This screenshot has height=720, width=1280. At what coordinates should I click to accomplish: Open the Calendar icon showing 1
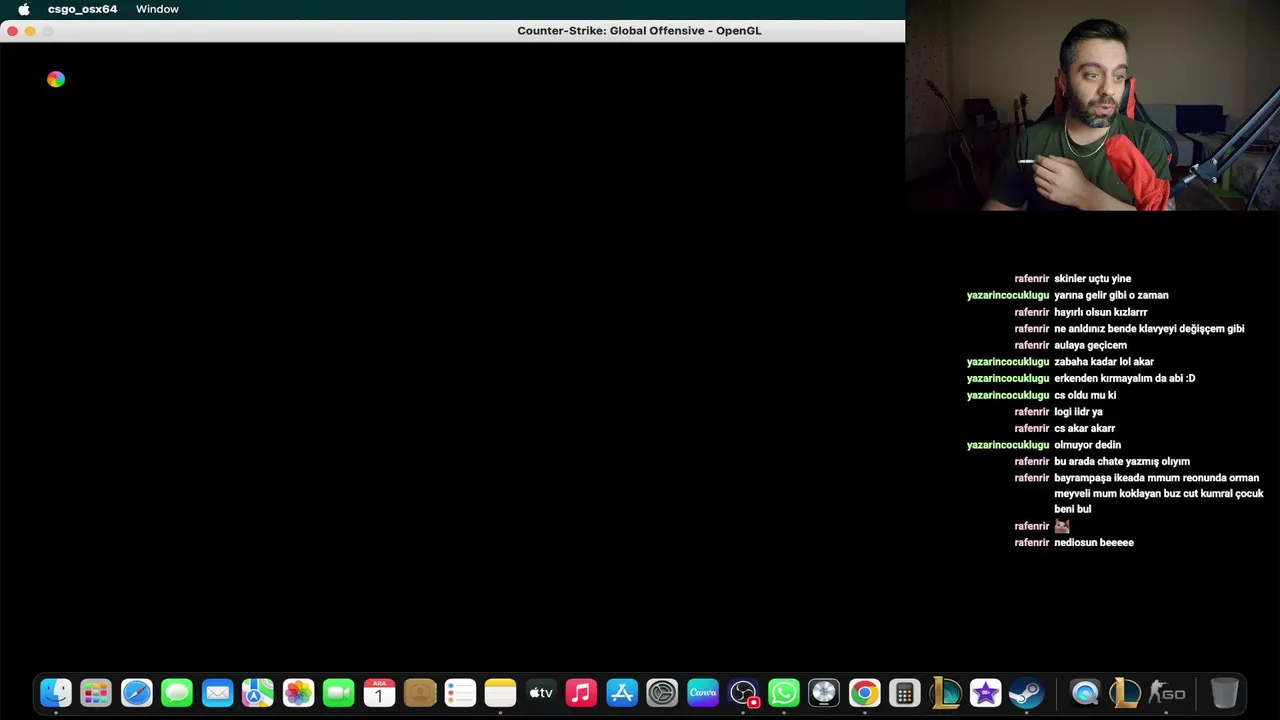pos(379,693)
